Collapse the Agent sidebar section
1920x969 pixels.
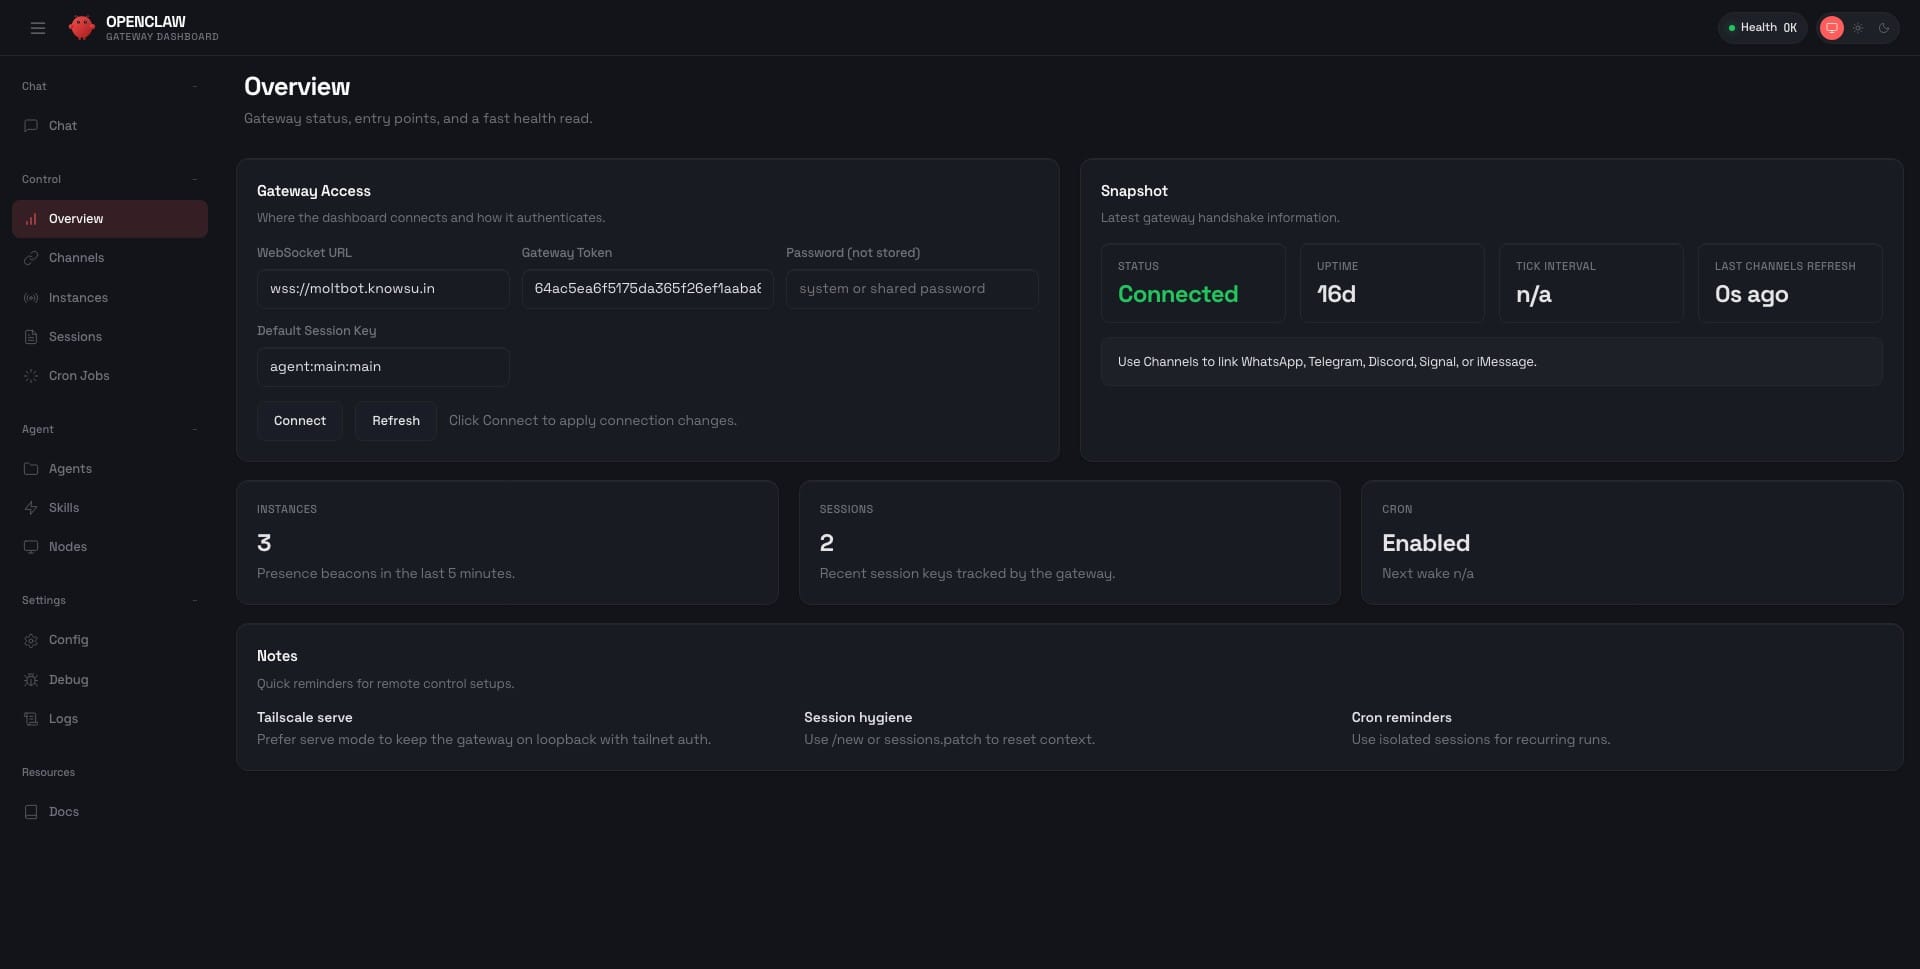(194, 430)
